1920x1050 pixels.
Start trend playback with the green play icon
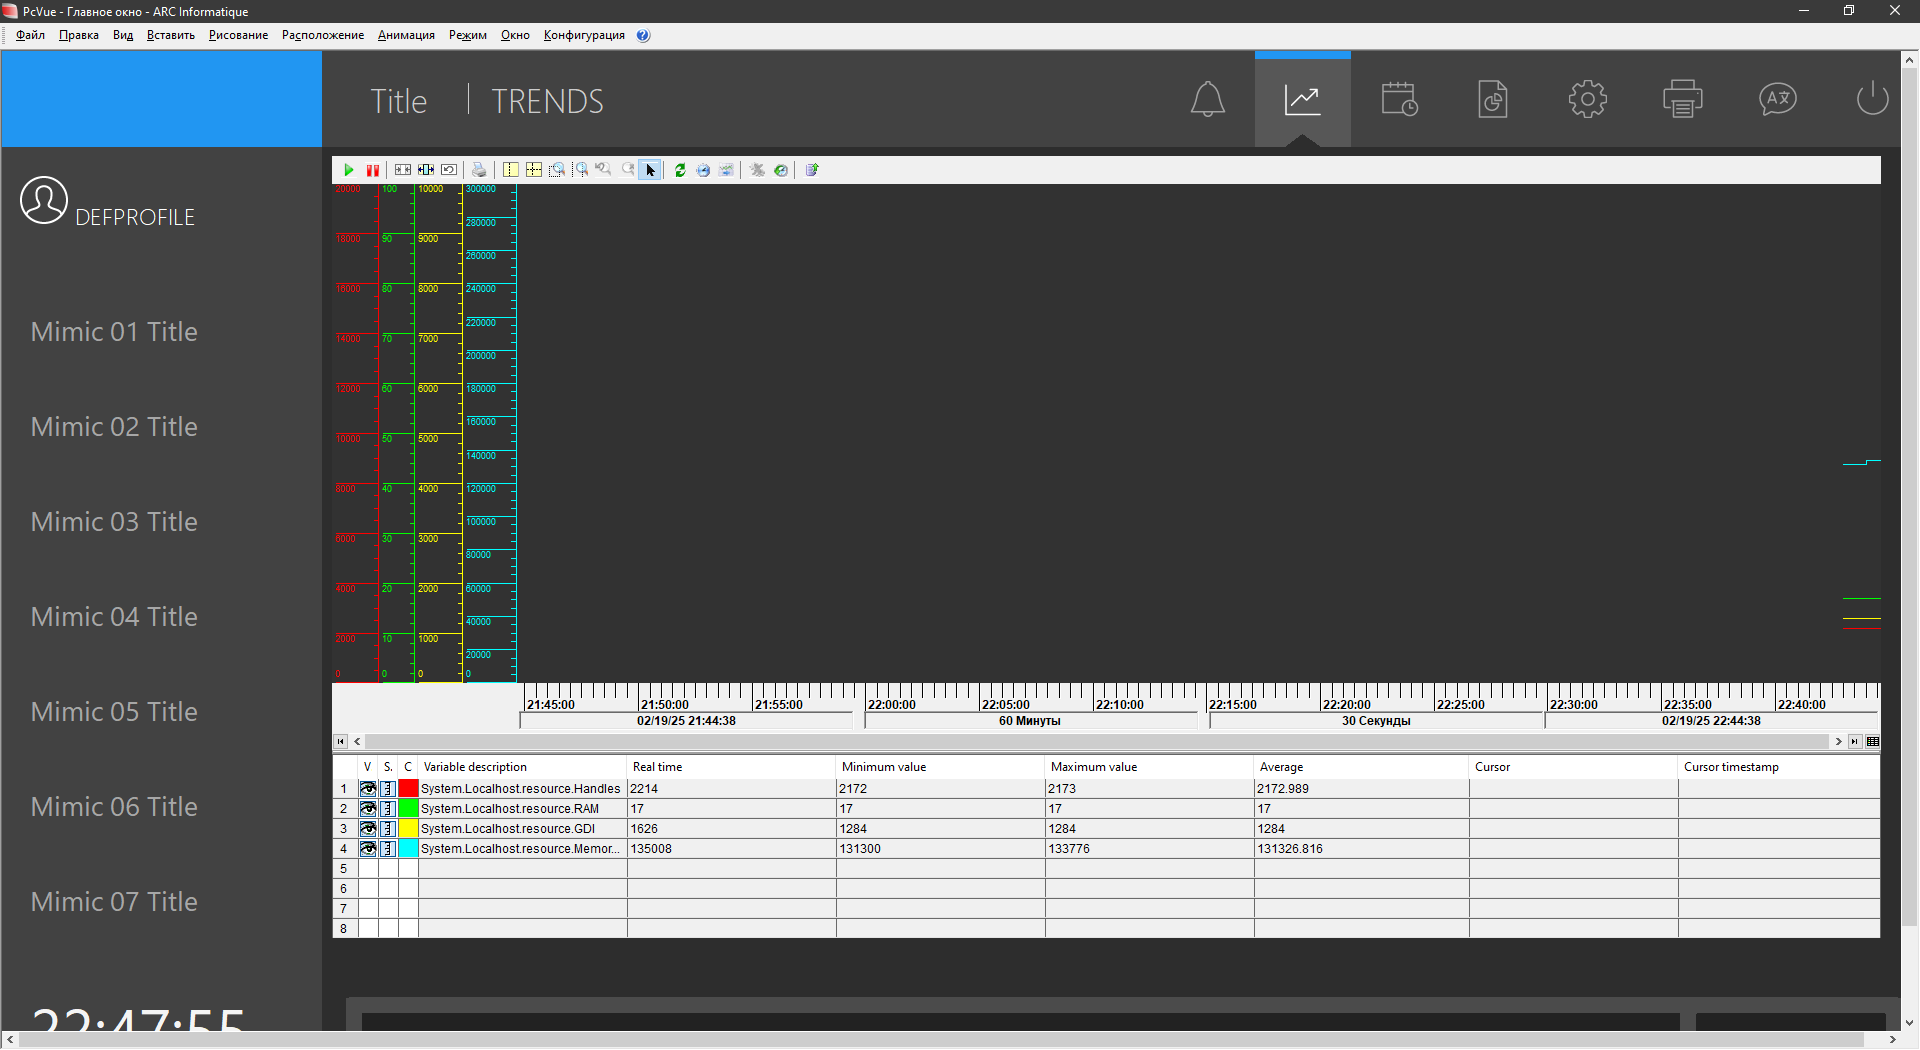point(349,170)
